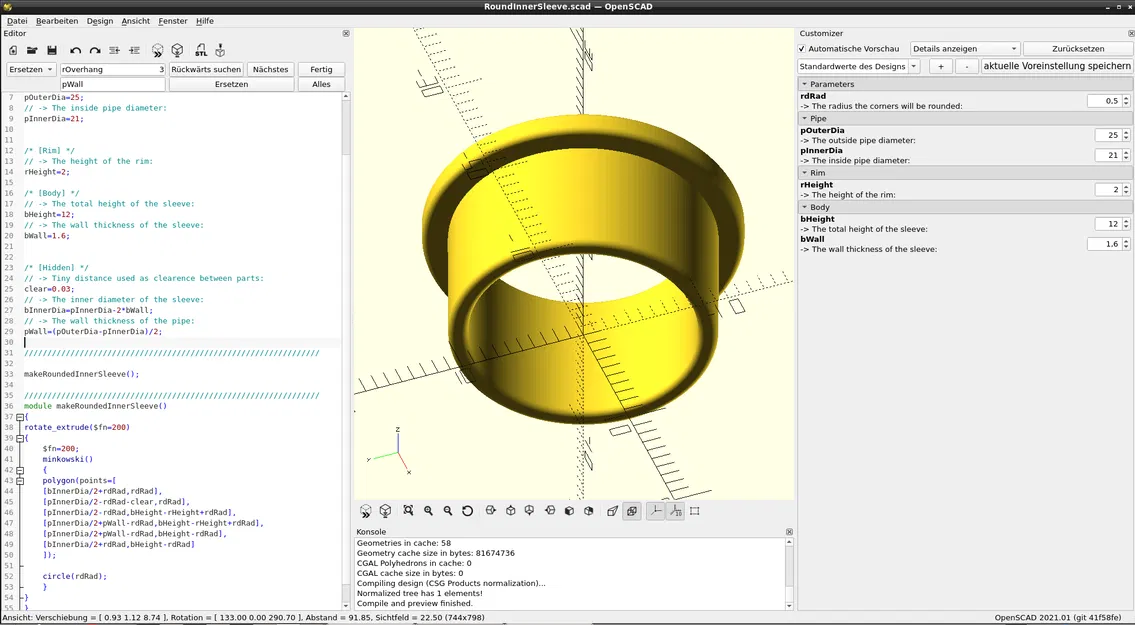Undo the last edit via the Undo icon
Image resolution: width=1135 pixels, height=625 pixels.
[x=75, y=49]
